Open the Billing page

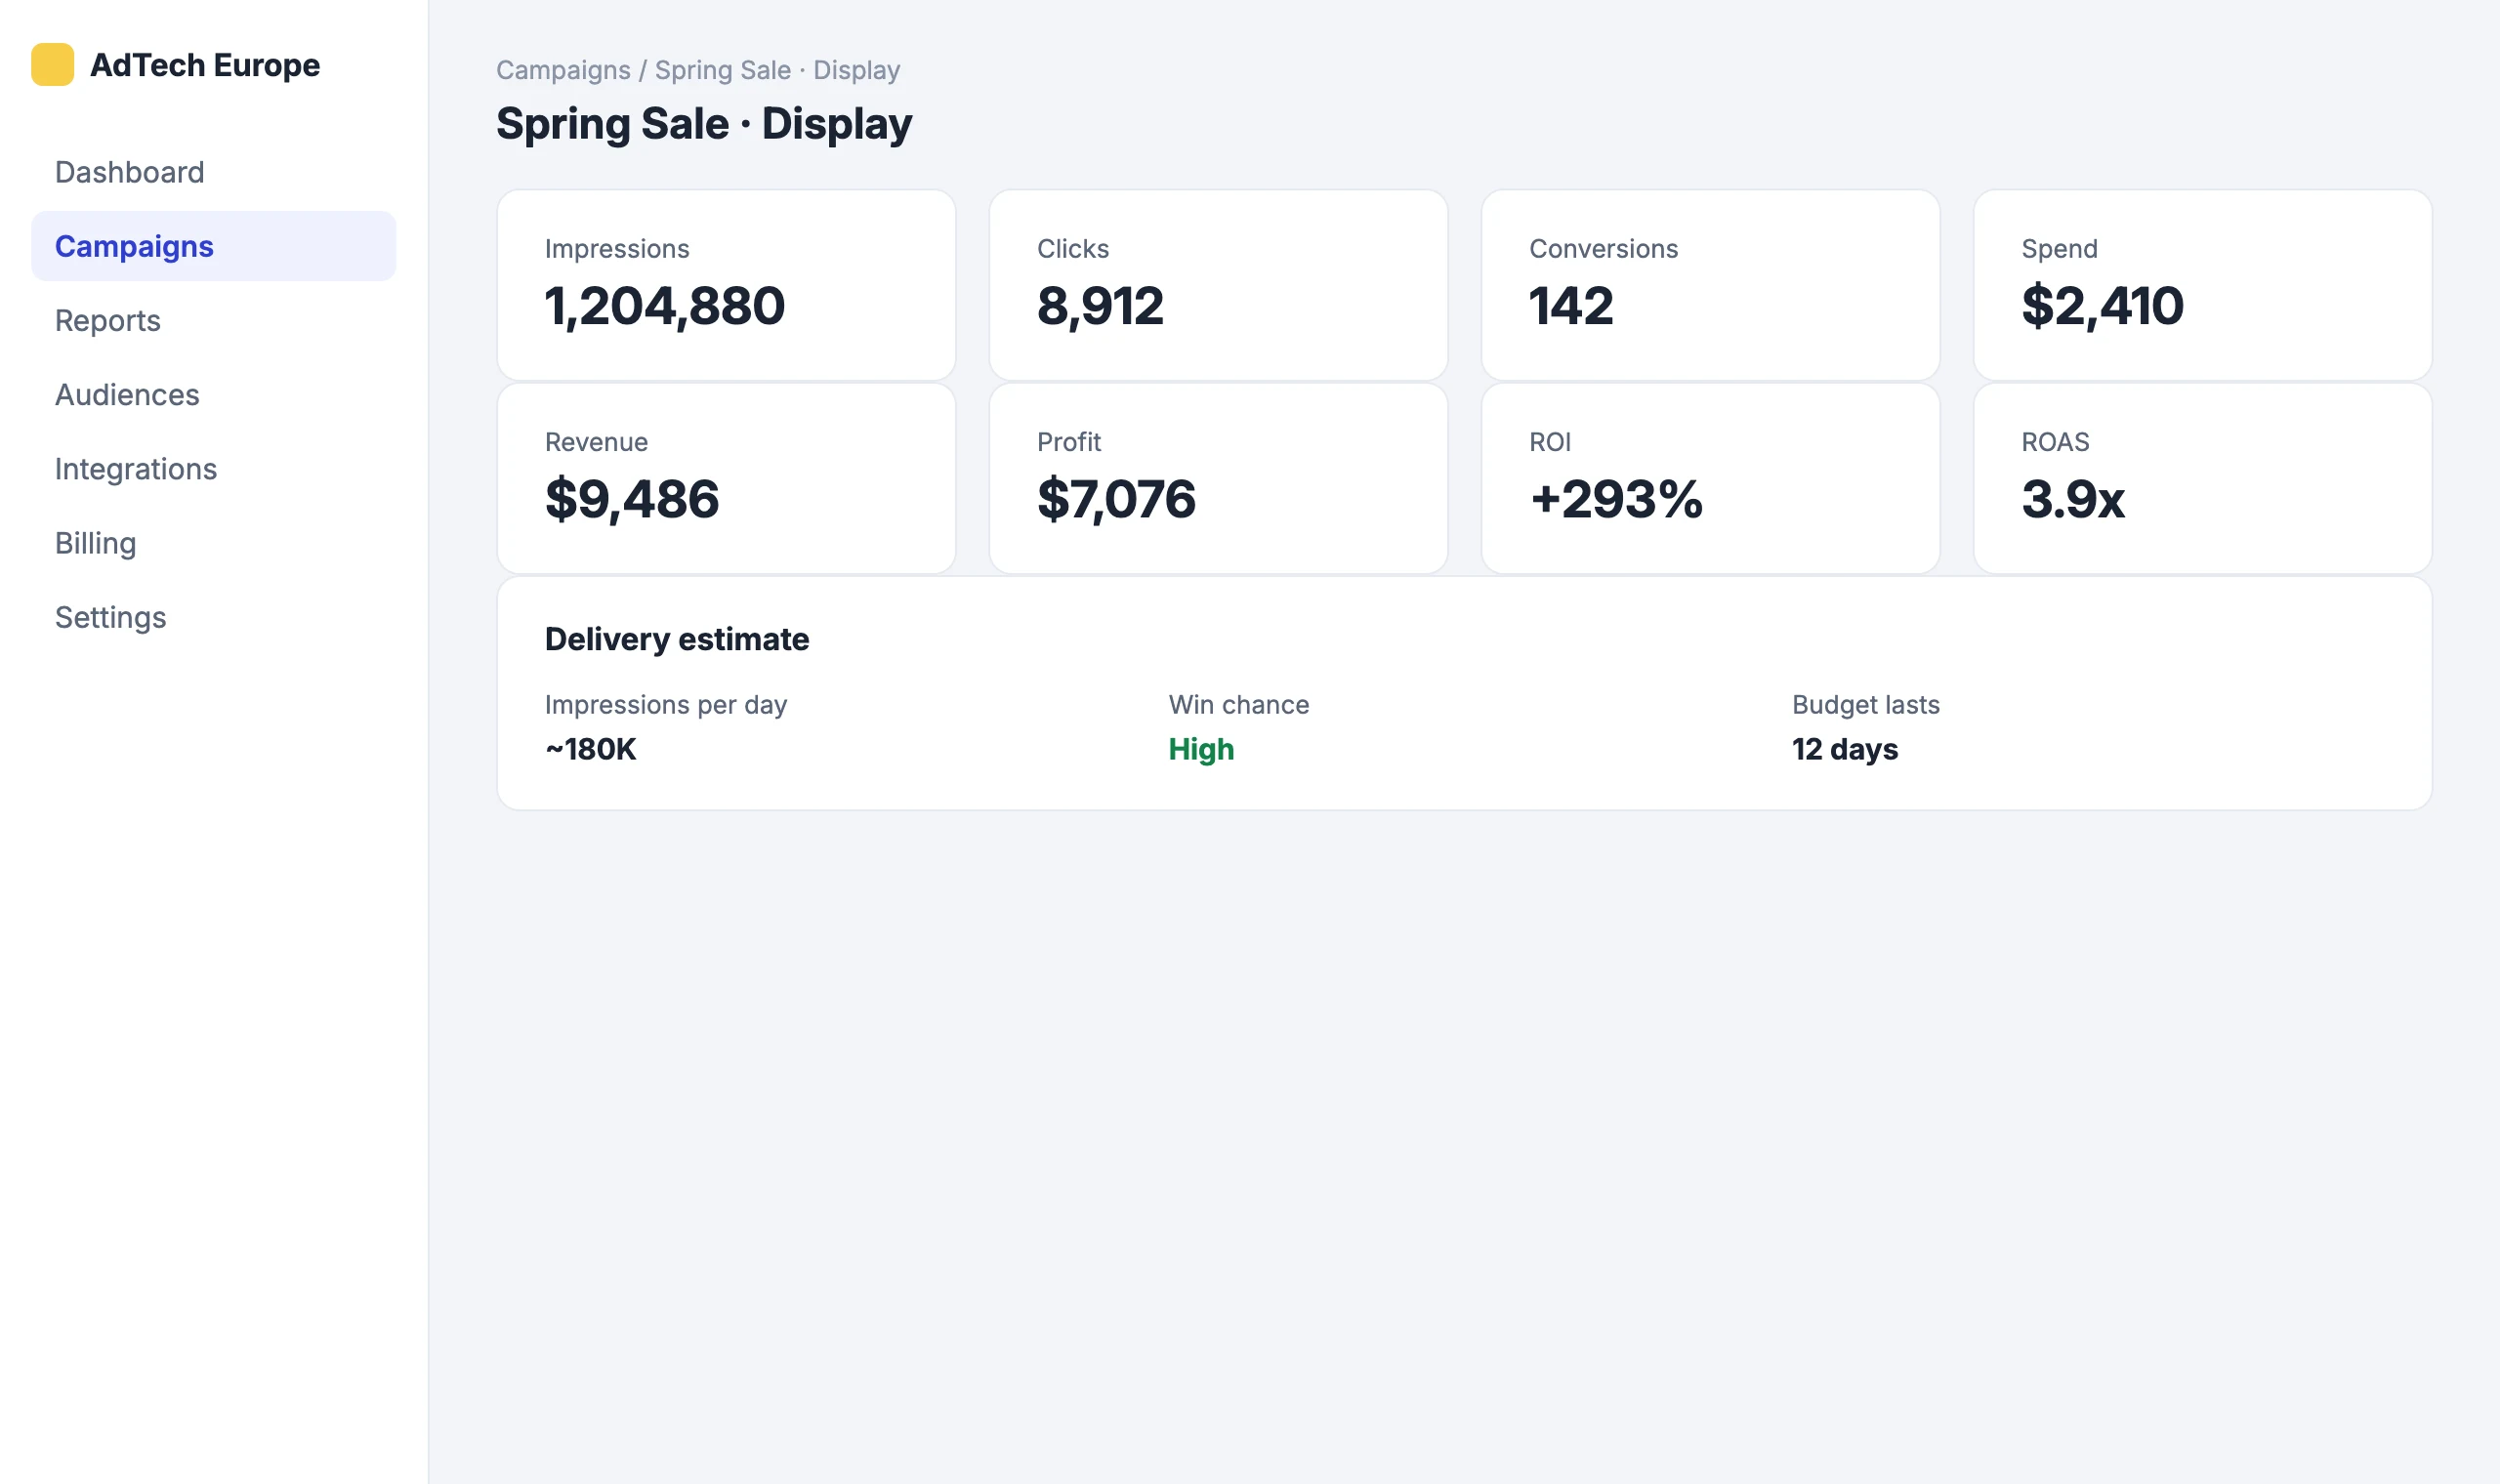214,543
